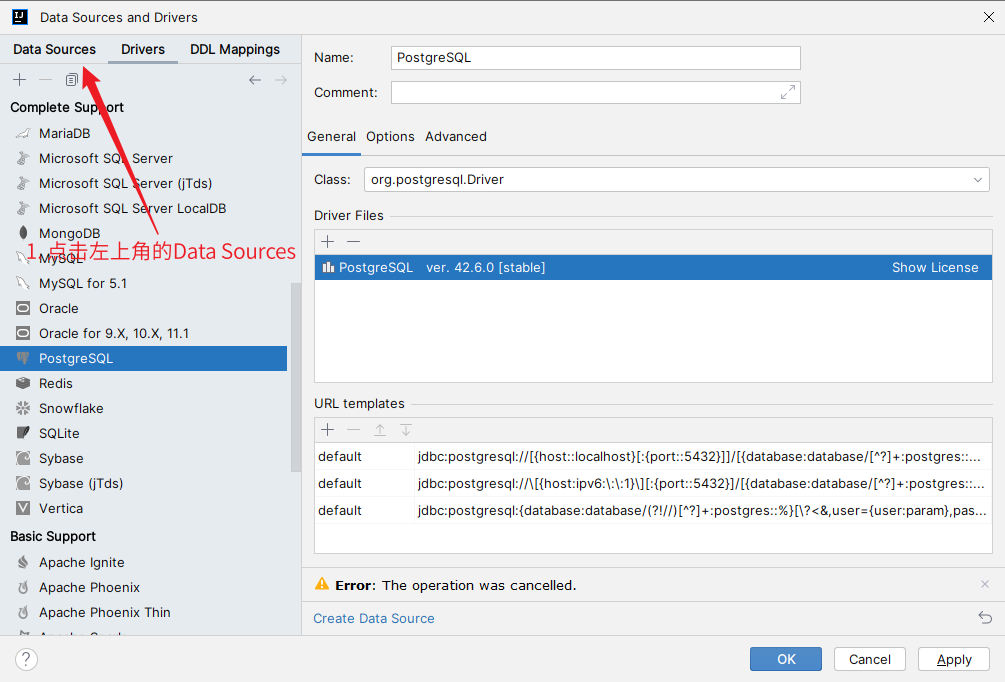Click Show License for PostgreSQL driver
Viewport: 1005px width, 682px height.
(935, 267)
